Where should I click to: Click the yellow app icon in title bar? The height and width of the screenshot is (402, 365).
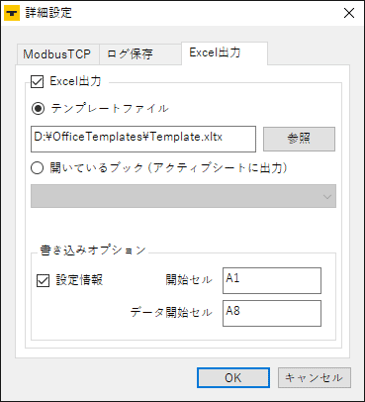12,13
